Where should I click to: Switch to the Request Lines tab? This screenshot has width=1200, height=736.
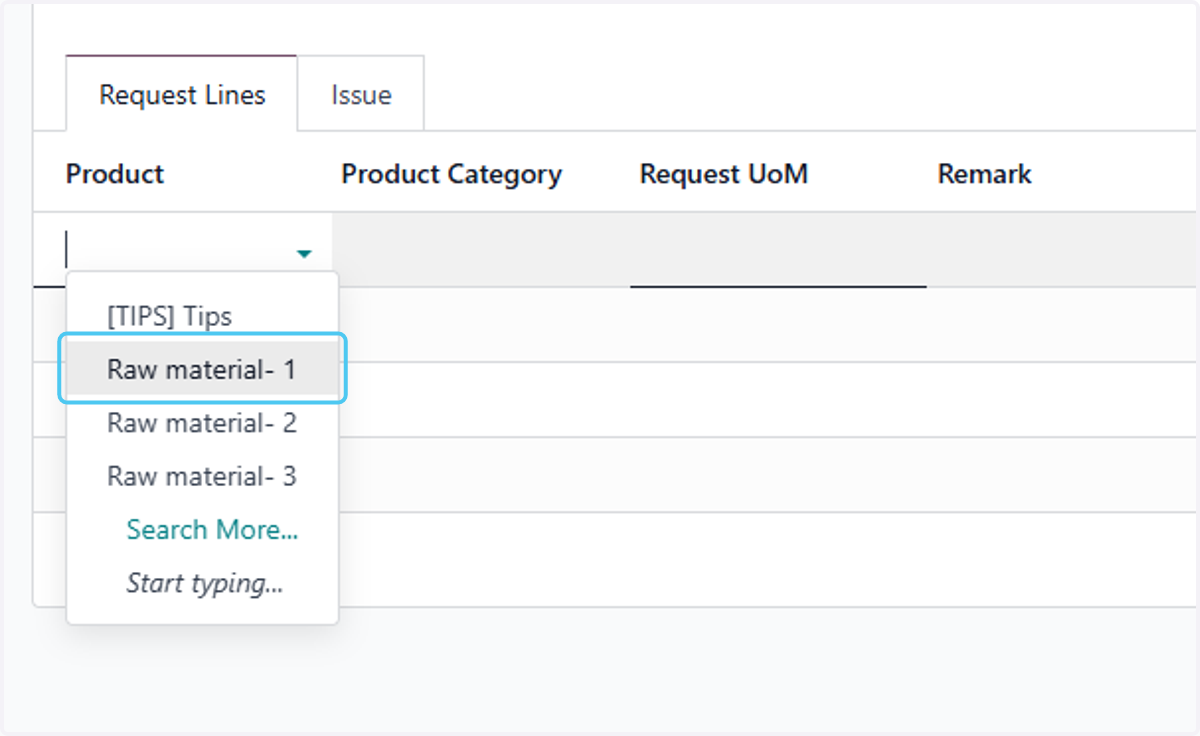click(182, 95)
